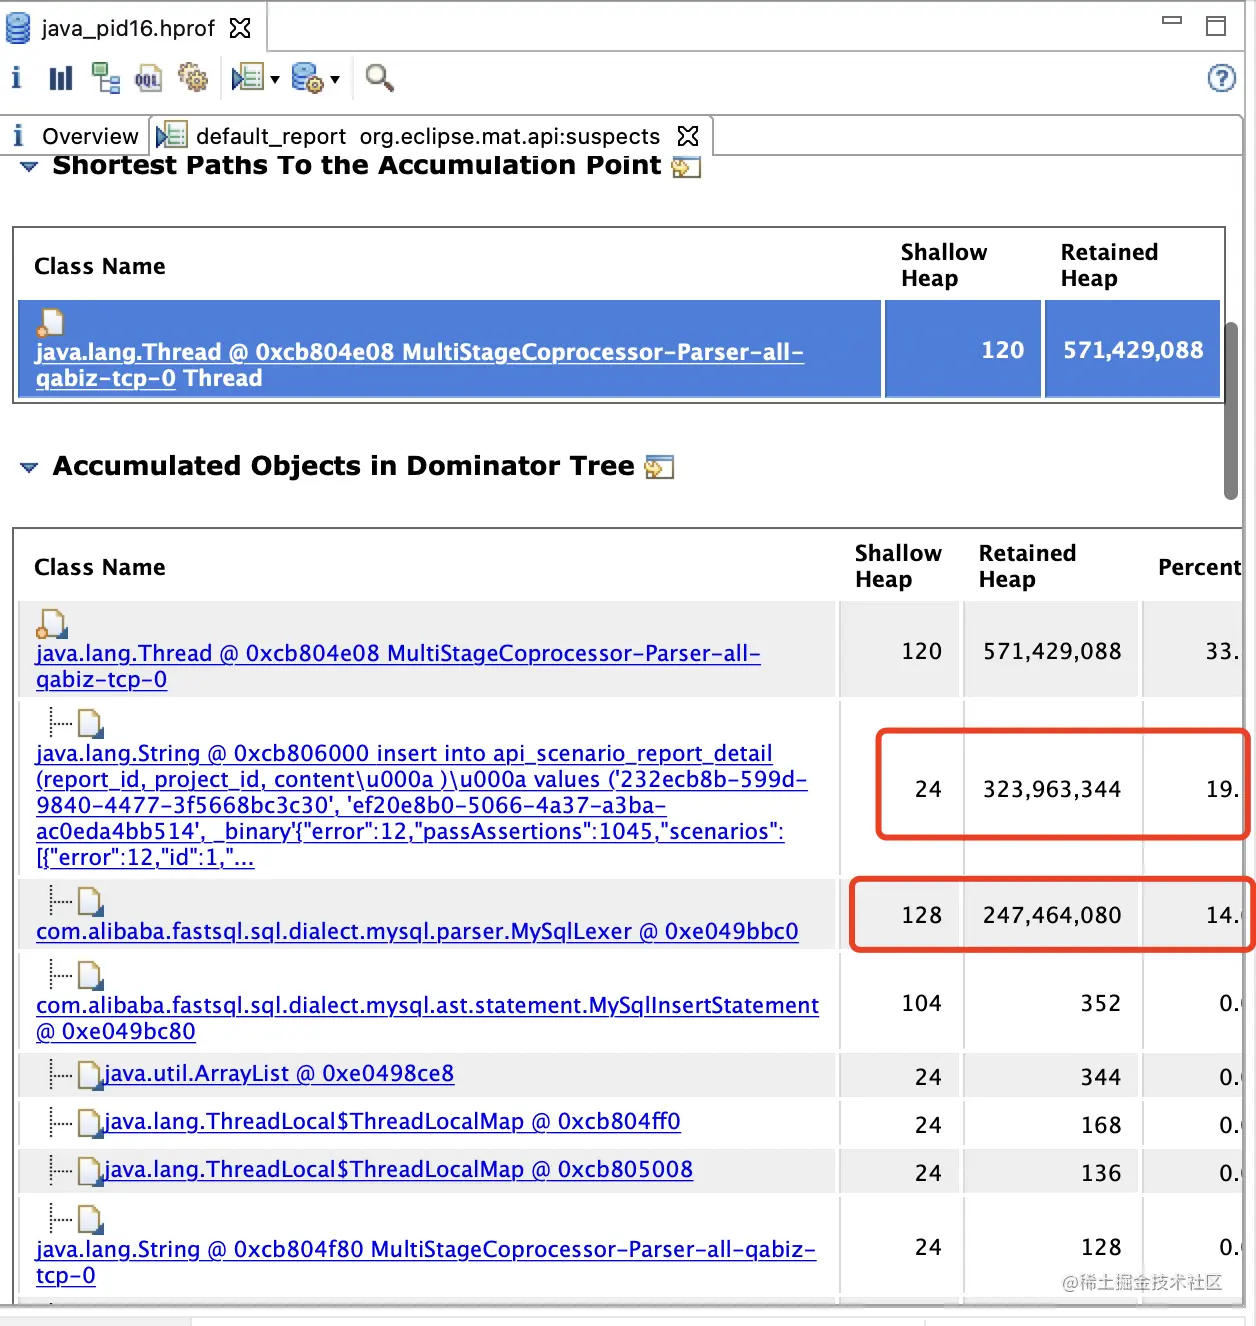1256x1326 pixels.
Task: Maximize the editor pane
Action: click(1216, 26)
